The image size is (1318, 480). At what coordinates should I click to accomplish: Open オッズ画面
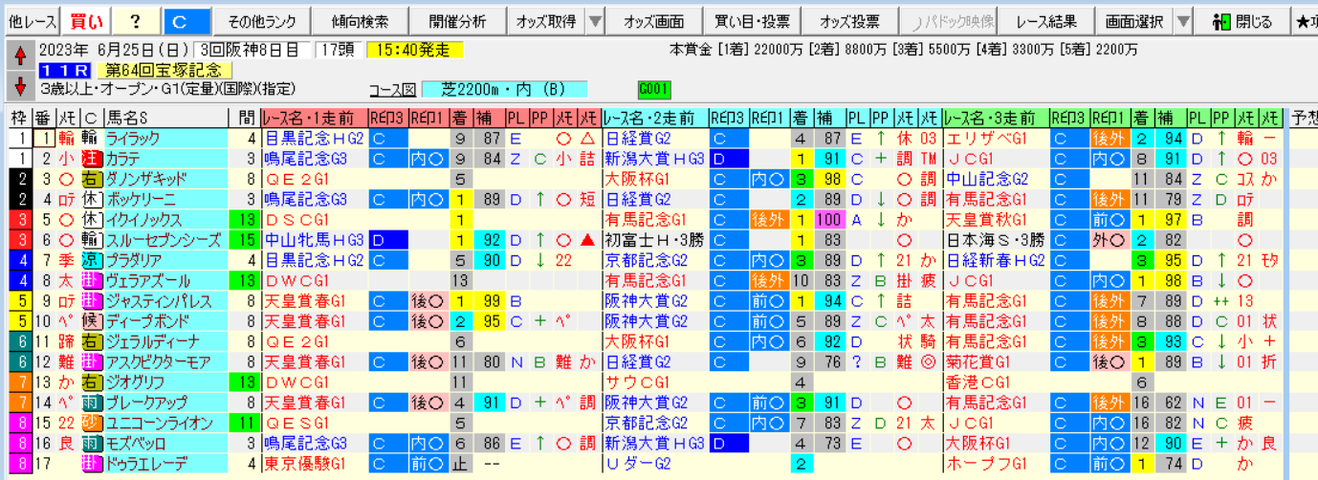pyautogui.click(x=654, y=21)
